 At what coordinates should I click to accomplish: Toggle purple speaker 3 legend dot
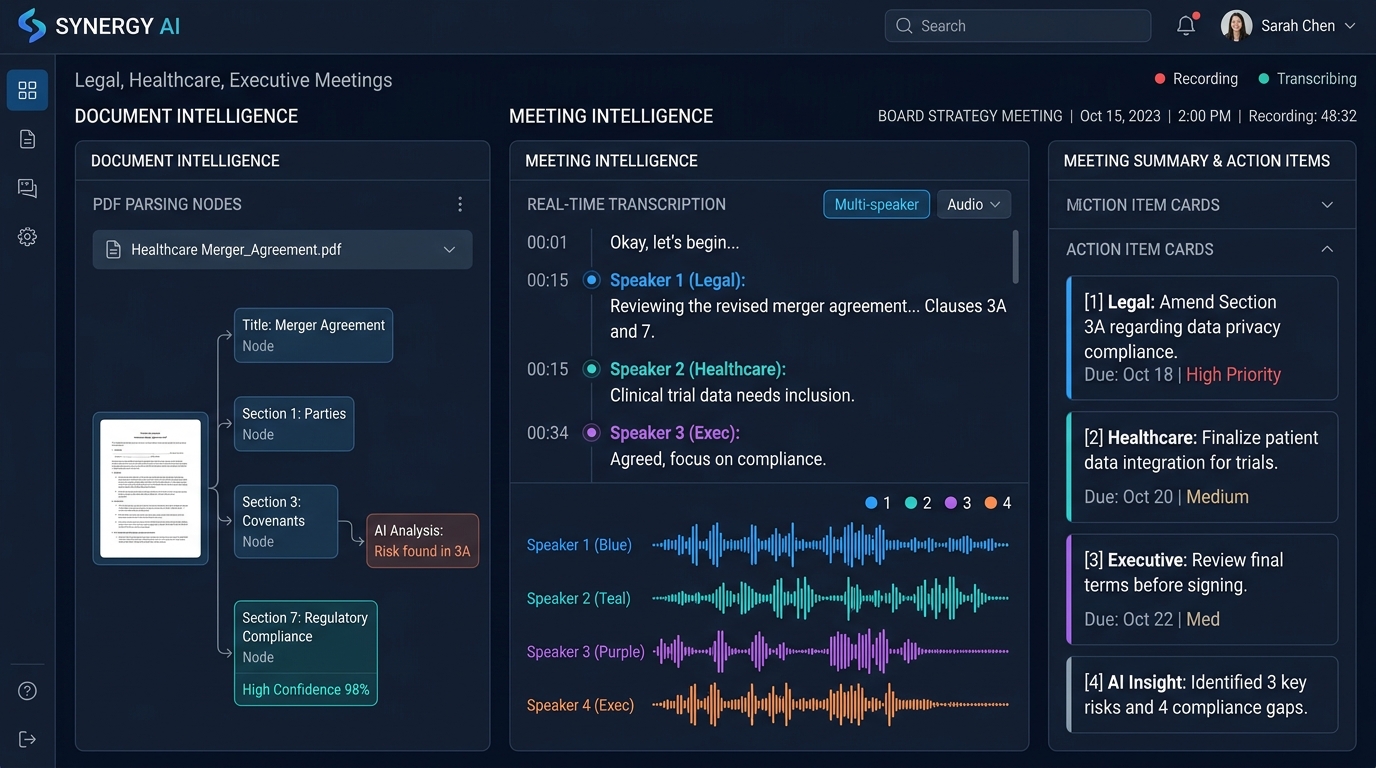pos(951,503)
